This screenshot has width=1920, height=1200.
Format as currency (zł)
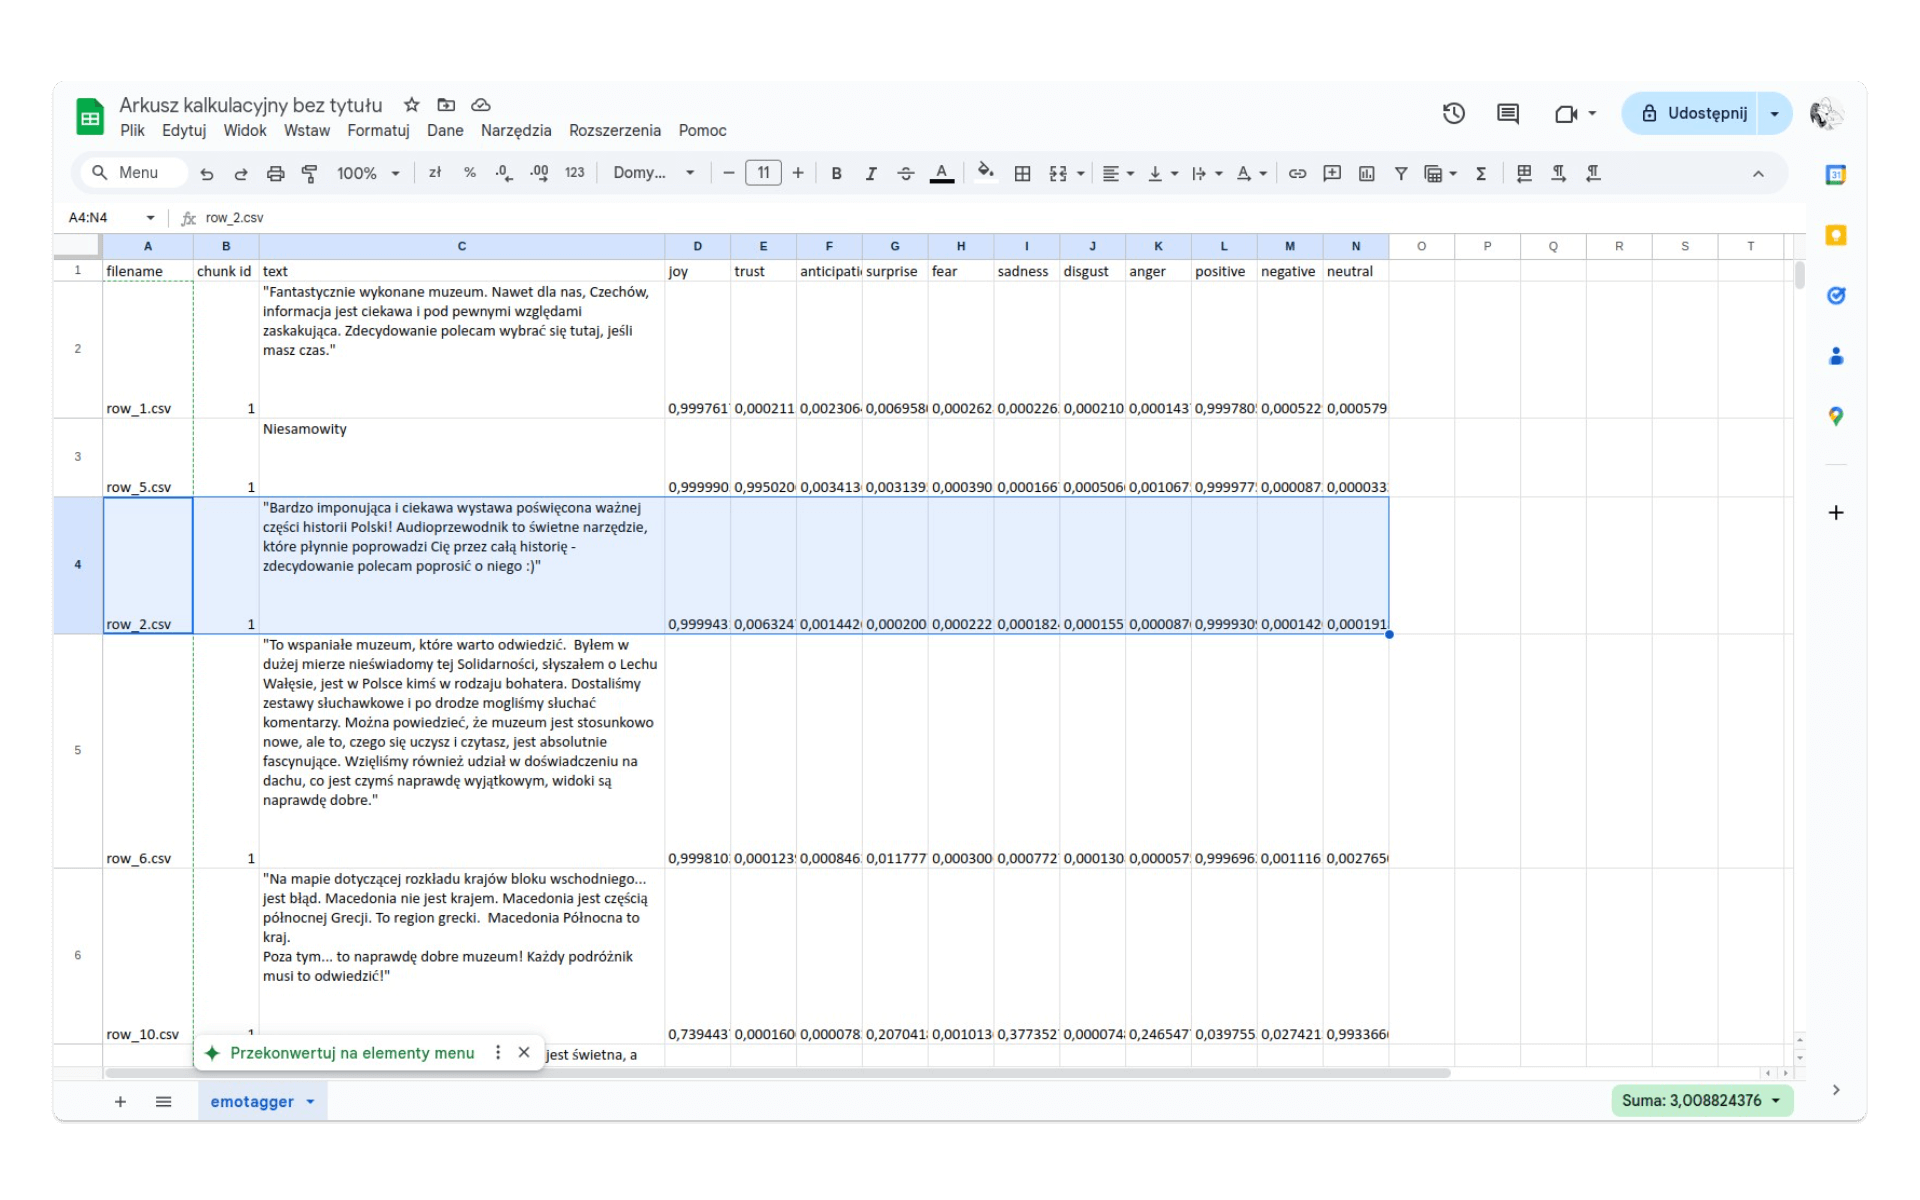pyautogui.click(x=435, y=173)
